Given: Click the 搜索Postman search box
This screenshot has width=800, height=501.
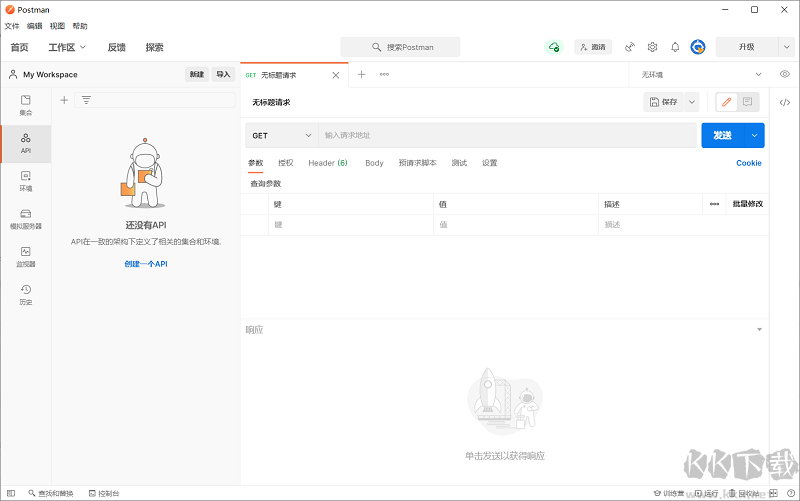Looking at the screenshot, I should click(401, 47).
